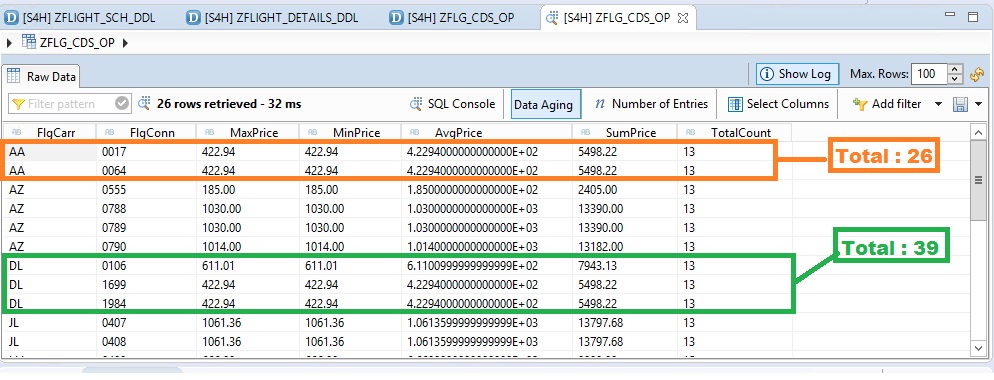Select the FlgConn cell 1984

tap(146, 304)
